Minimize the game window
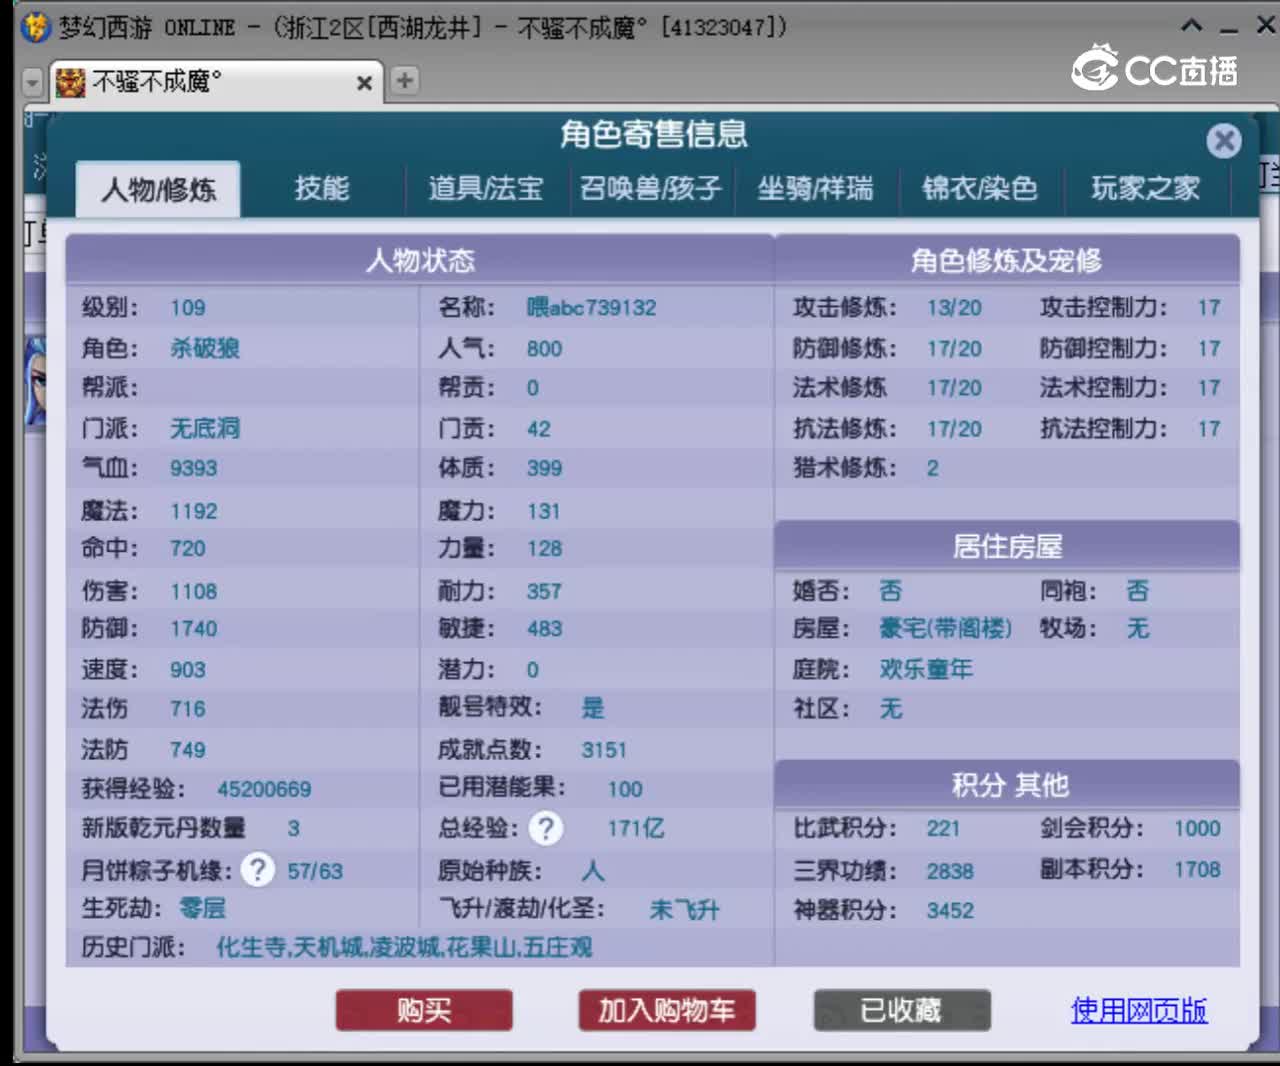Image resolution: width=1280 pixels, height=1066 pixels. click(x=1230, y=30)
